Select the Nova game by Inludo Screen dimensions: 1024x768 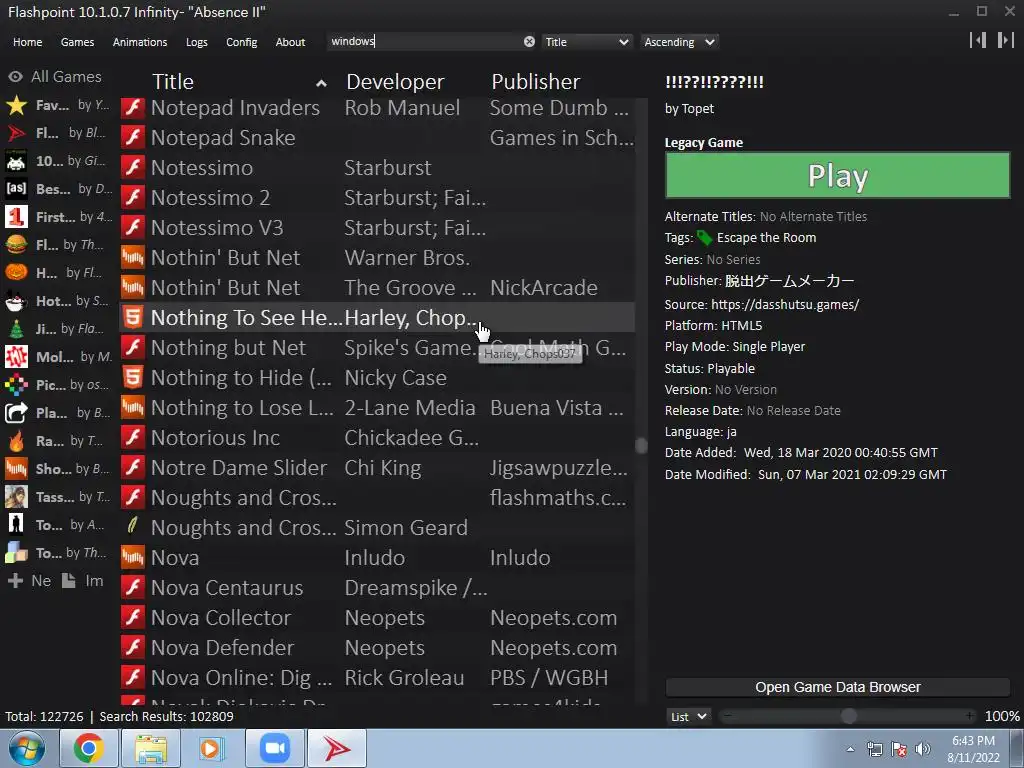click(x=377, y=558)
